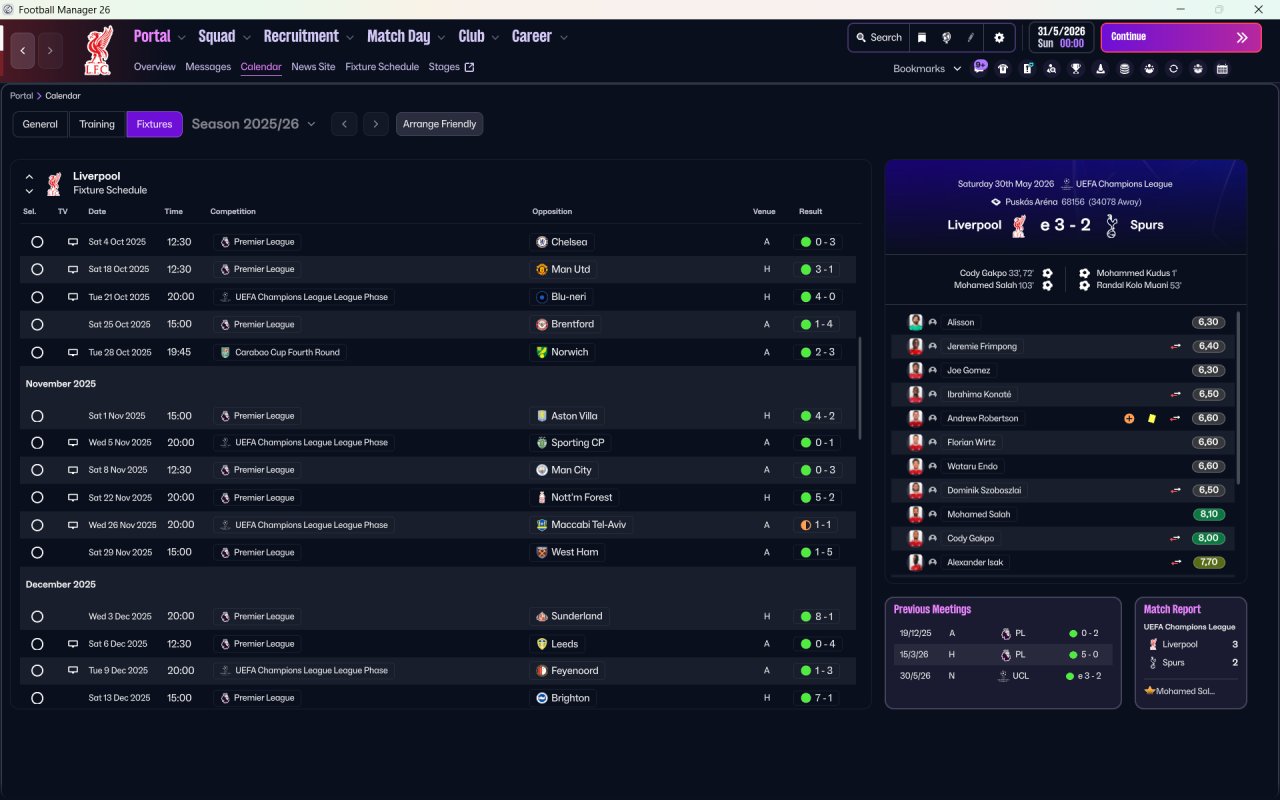Open settings gear in the top bar

click(999, 37)
